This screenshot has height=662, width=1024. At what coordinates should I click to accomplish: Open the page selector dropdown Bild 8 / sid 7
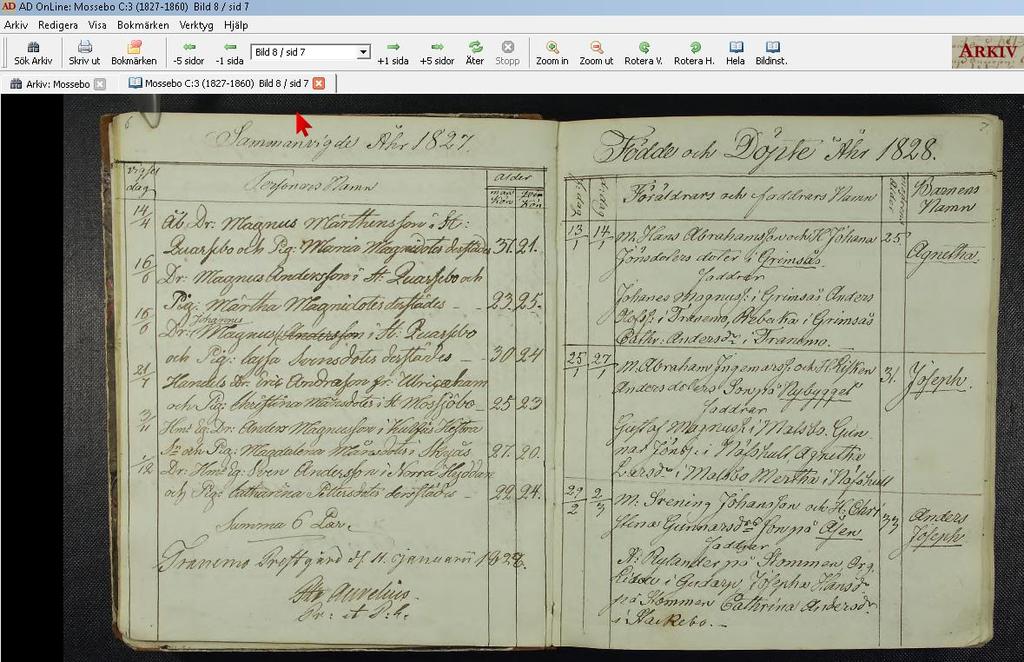(x=311, y=52)
